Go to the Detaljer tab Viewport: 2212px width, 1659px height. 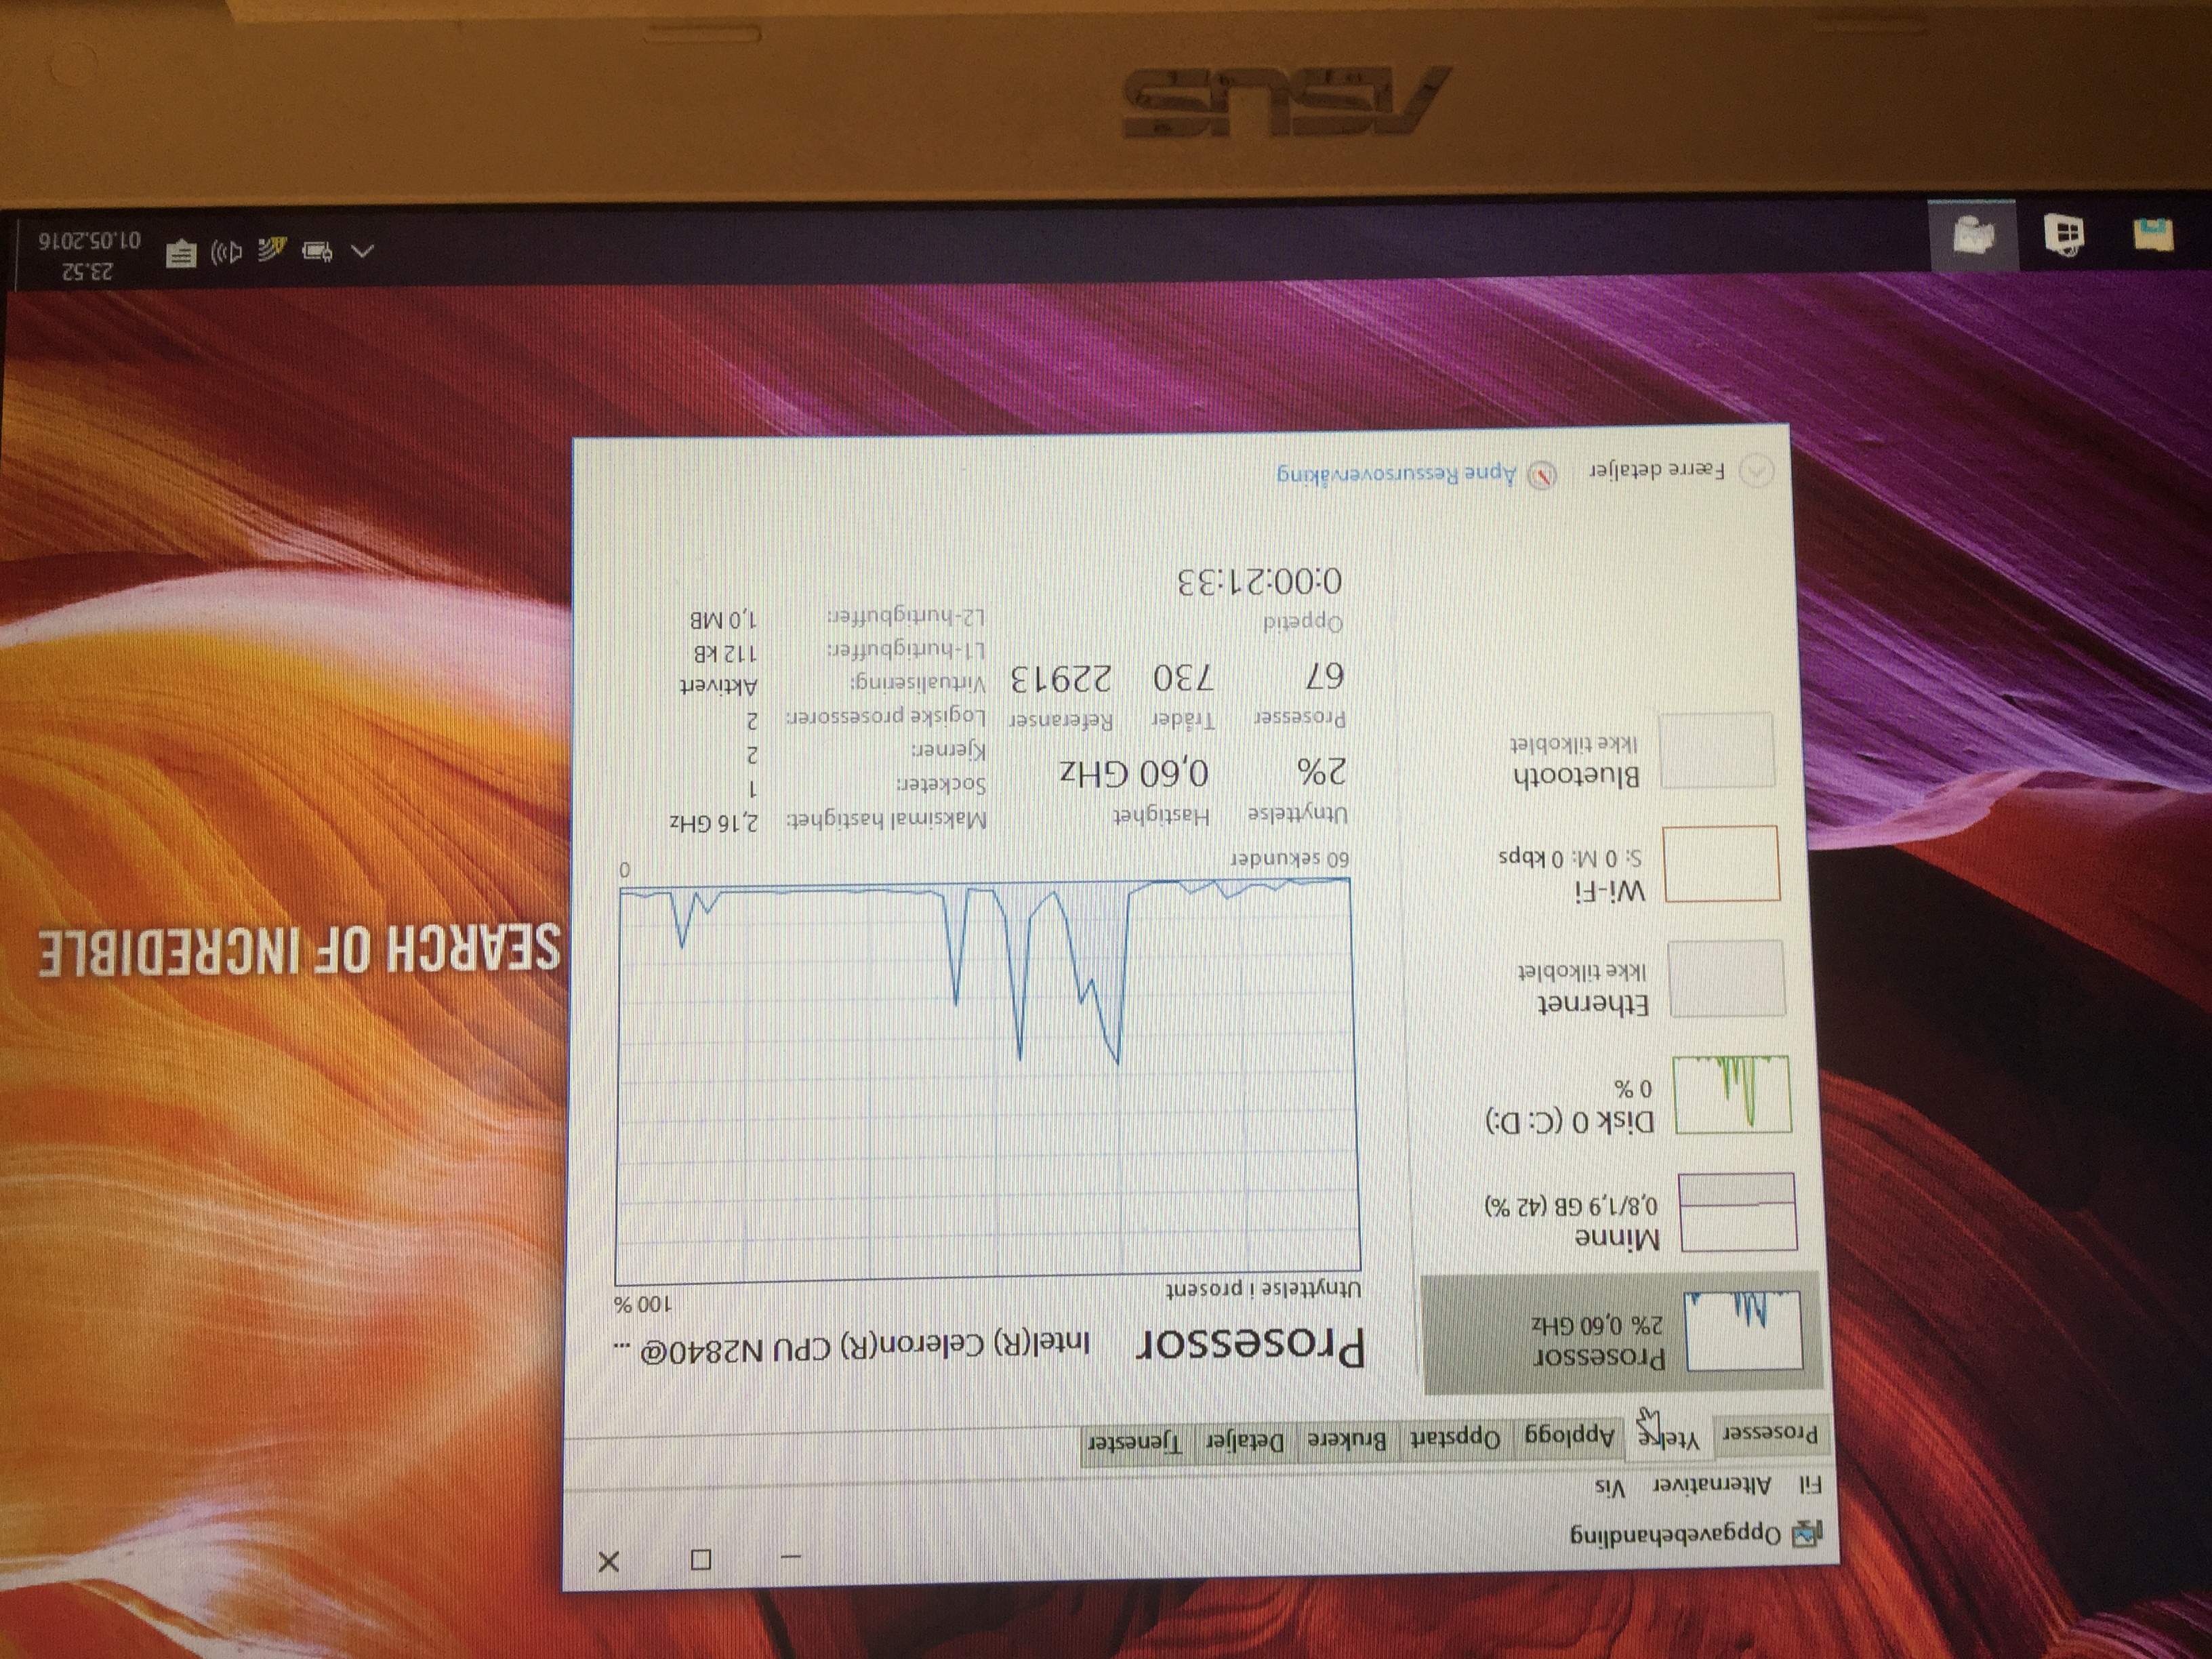[x=1244, y=1444]
